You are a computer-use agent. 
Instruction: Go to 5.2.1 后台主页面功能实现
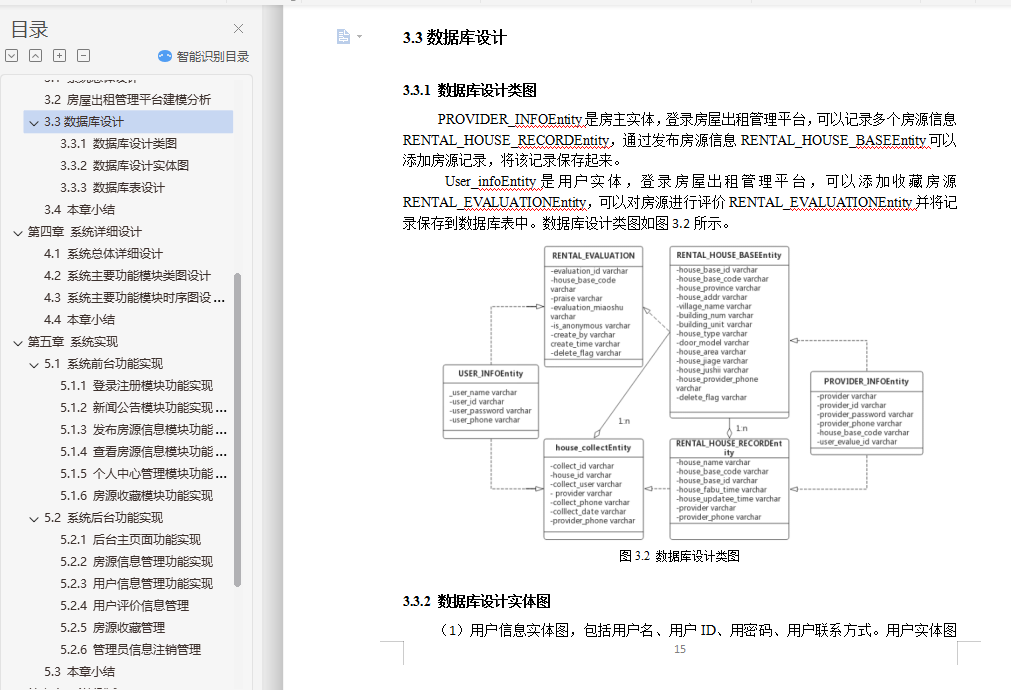[130, 539]
